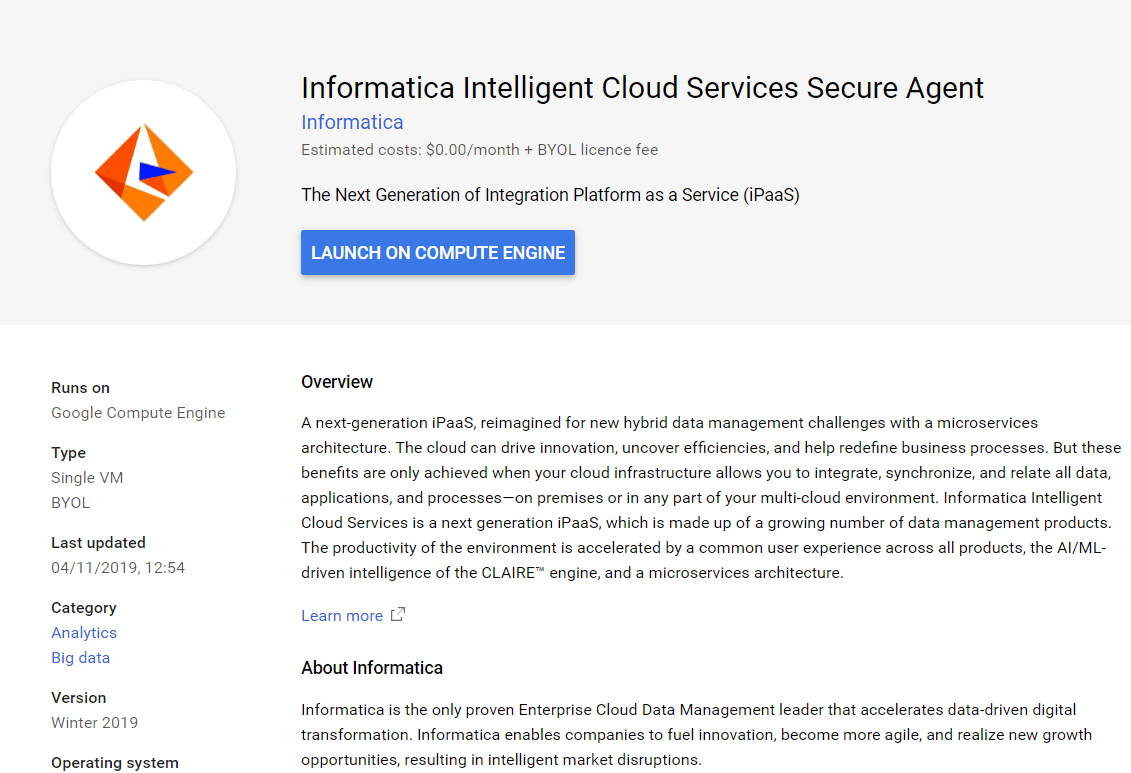The width and height of the screenshot is (1131, 773).
Task: Click the external link icon beside Learn more
Action: point(397,614)
